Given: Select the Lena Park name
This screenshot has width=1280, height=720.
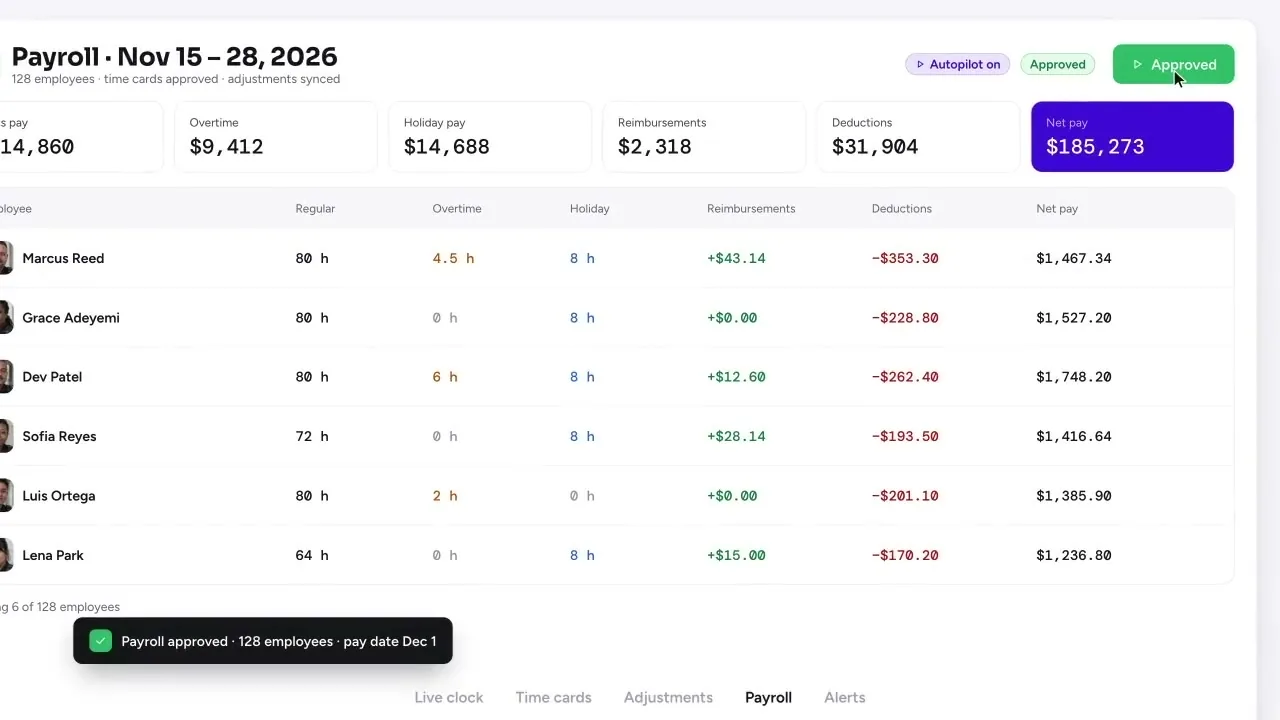Looking at the screenshot, I should tap(53, 555).
